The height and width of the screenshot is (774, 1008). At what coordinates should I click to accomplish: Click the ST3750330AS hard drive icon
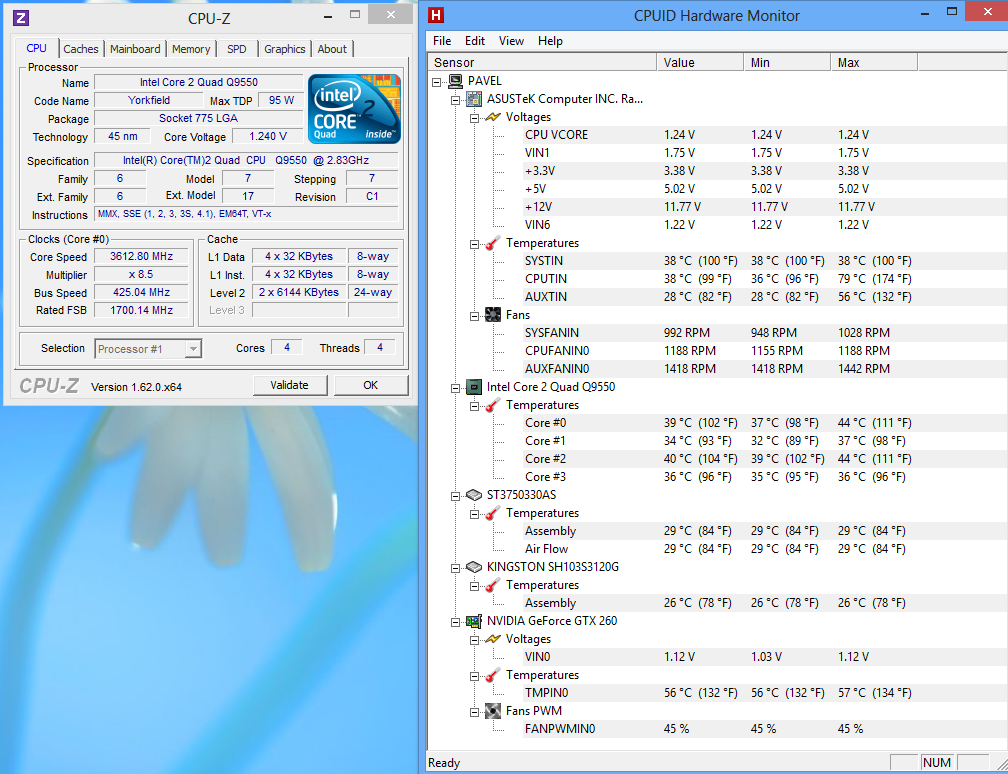tap(474, 495)
